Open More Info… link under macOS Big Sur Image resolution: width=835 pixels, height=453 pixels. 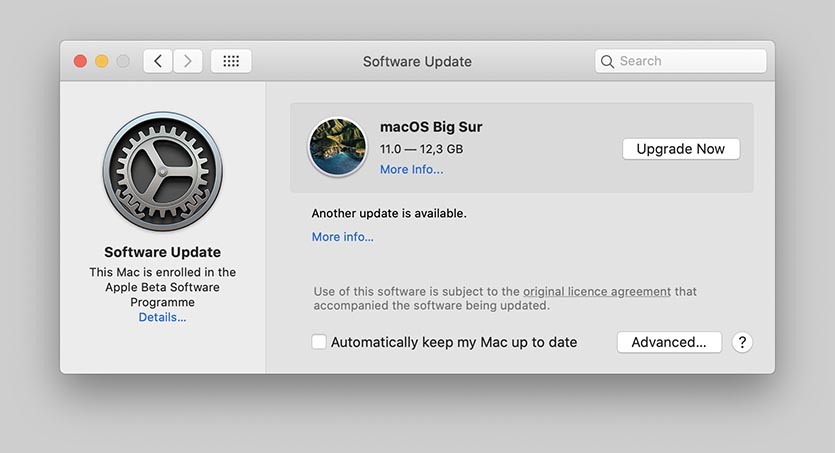412,169
